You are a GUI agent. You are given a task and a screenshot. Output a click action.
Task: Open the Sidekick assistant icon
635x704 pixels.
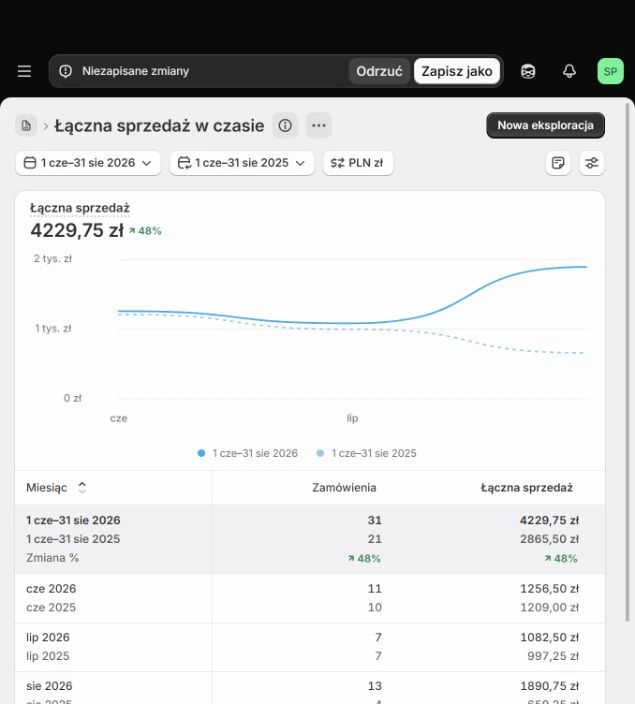click(528, 71)
